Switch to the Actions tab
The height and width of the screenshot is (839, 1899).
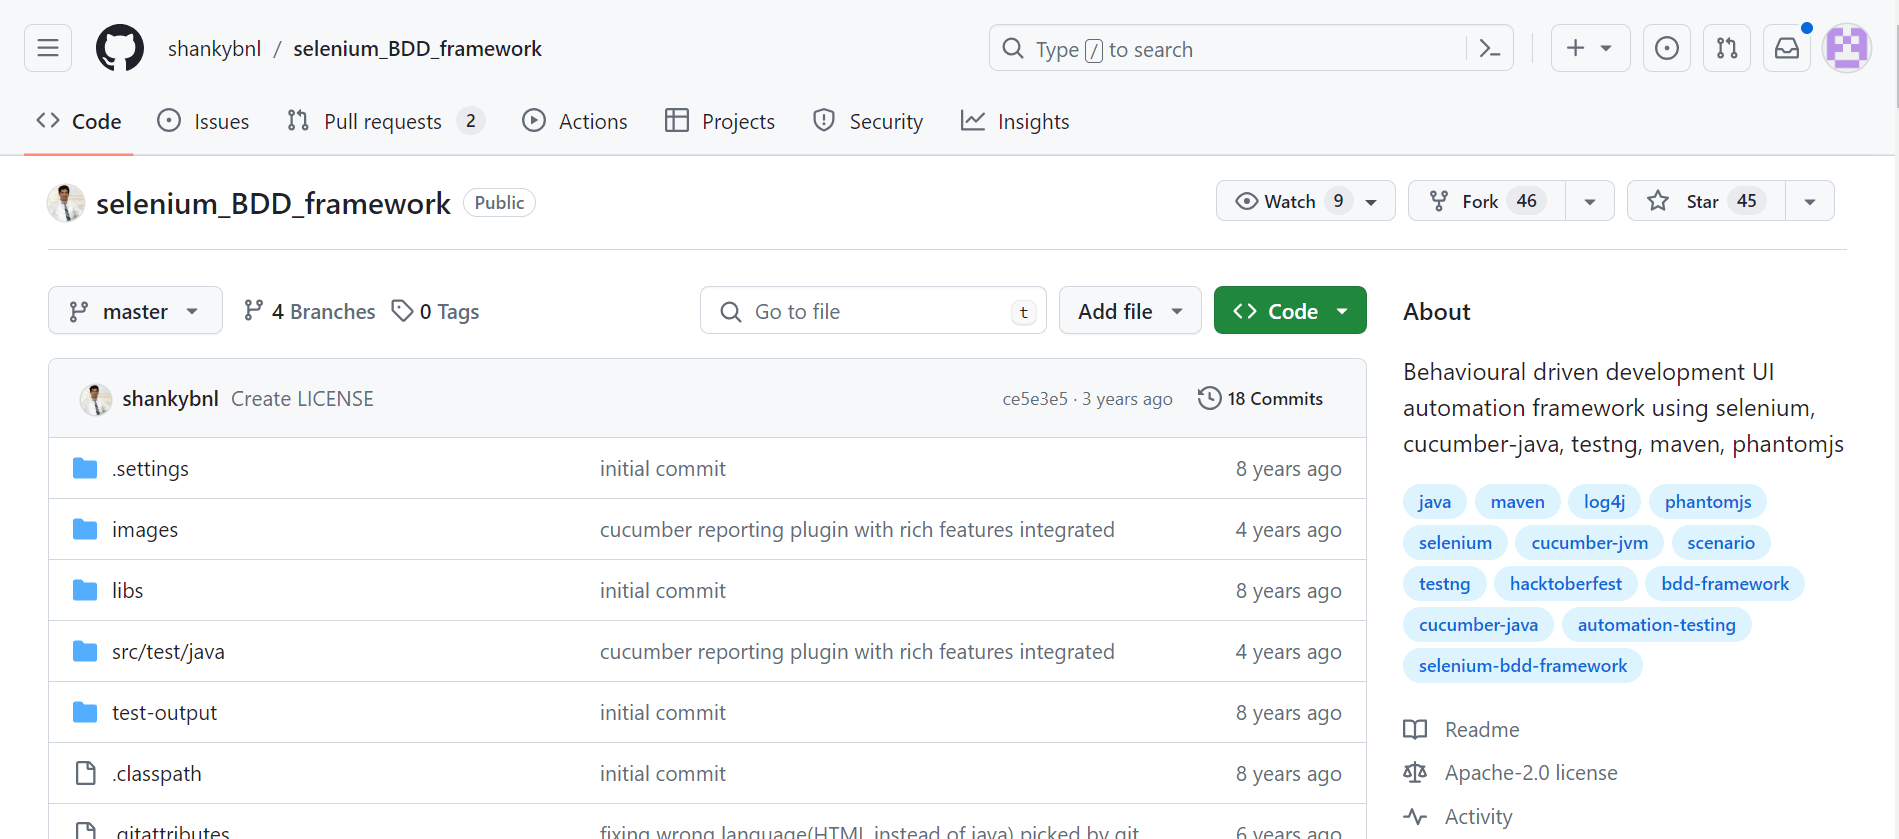click(575, 121)
